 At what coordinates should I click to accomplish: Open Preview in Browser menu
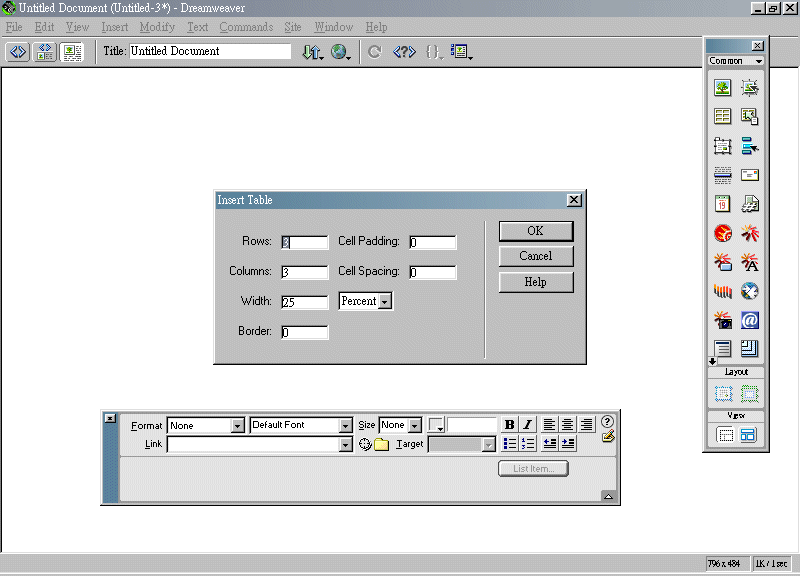[x=340, y=52]
